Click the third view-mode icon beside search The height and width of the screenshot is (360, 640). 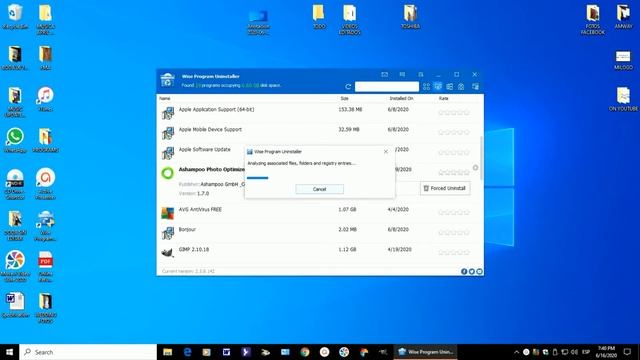(x=449, y=87)
